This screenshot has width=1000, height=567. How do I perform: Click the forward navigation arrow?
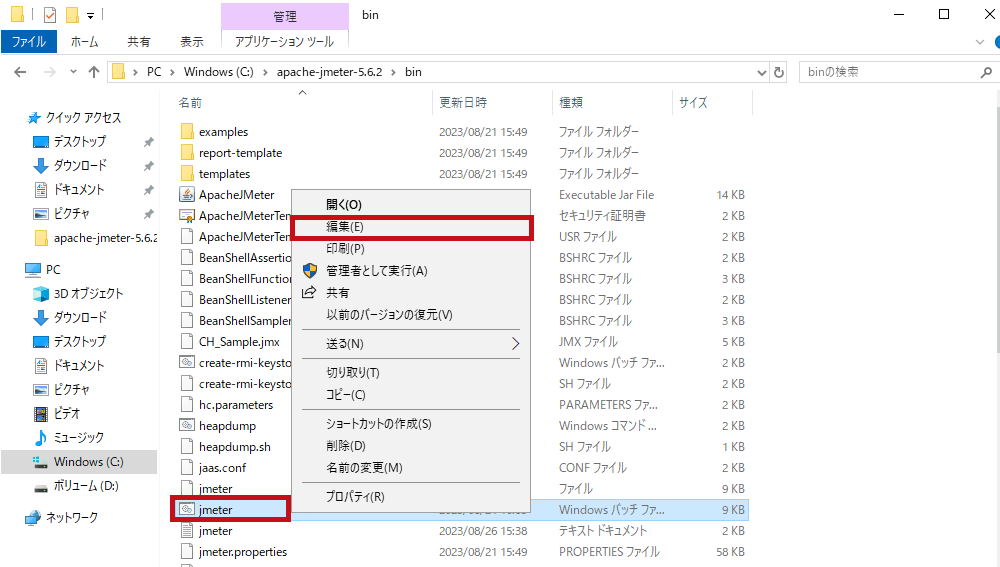point(50,72)
